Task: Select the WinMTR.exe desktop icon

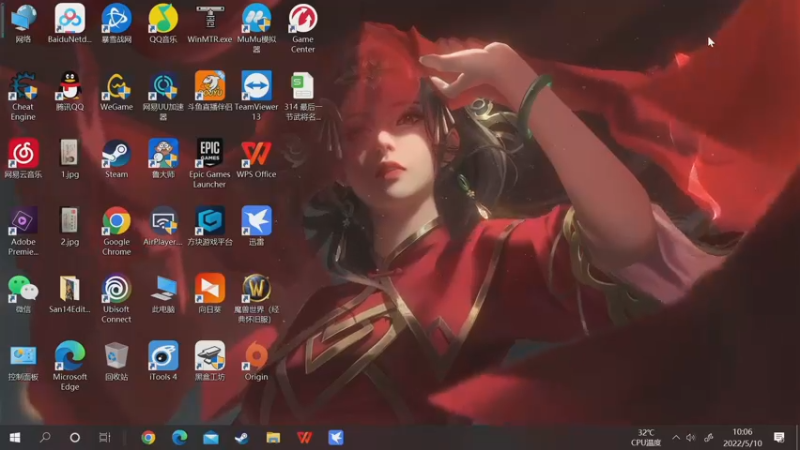Action: [210, 24]
